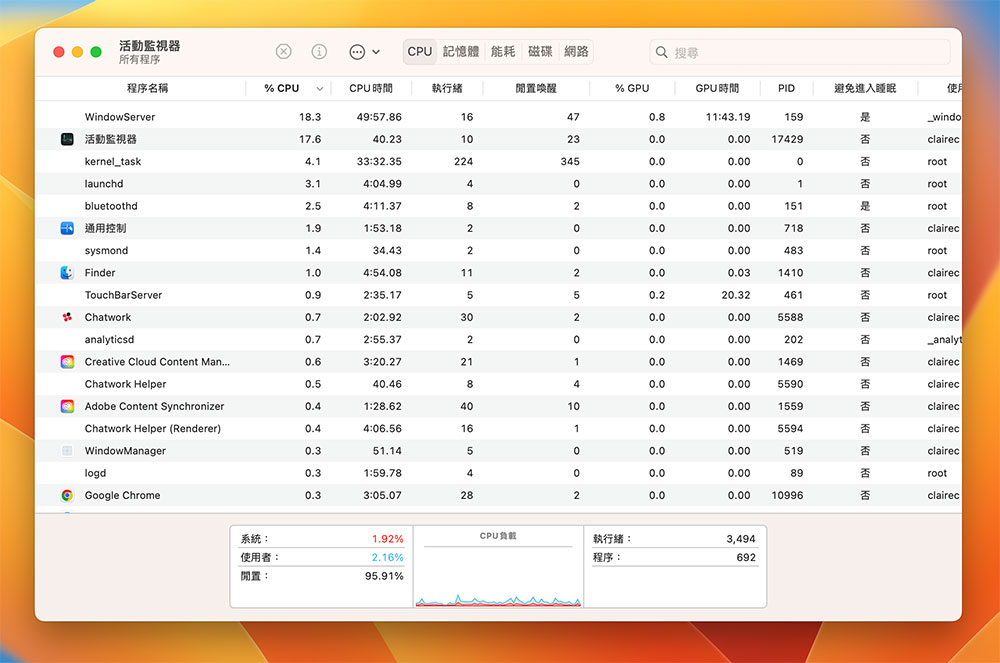1000x663 pixels.
Task: Click the stop process X icon
Action: click(x=283, y=52)
